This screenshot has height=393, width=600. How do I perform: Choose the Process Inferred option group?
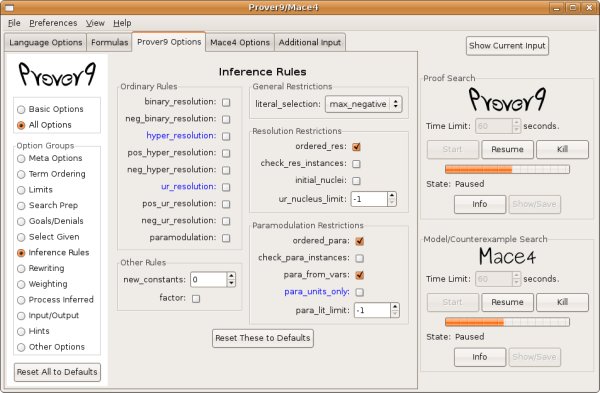pos(21,300)
